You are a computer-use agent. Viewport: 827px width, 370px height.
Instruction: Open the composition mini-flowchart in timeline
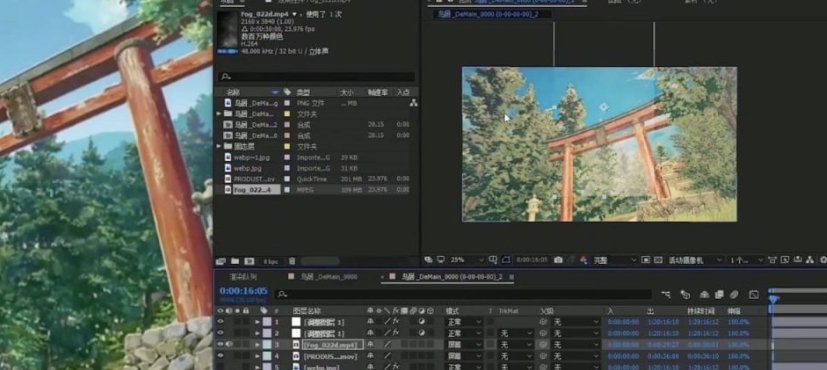[x=666, y=295]
